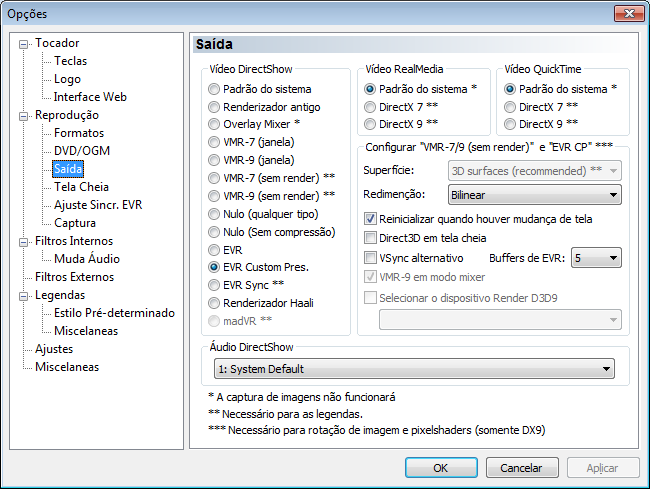Open the Redimenção Bilinear dropdown
This screenshot has height=489, width=650.
coord(535,195)
